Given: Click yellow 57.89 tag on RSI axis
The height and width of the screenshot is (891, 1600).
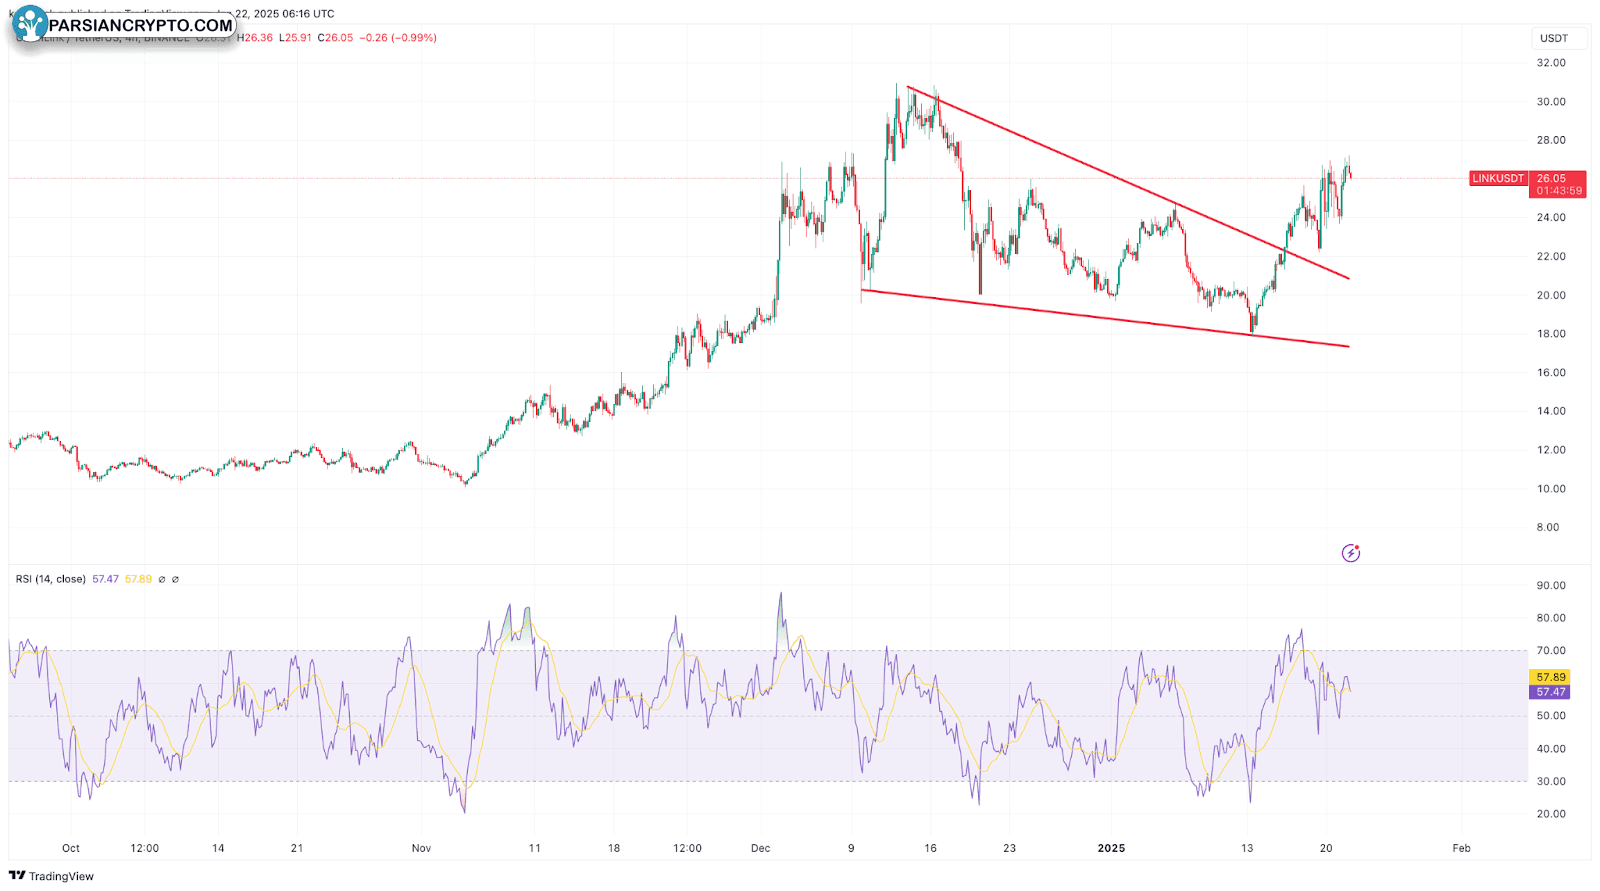Looking at the screenshot, I should 1551,677.
